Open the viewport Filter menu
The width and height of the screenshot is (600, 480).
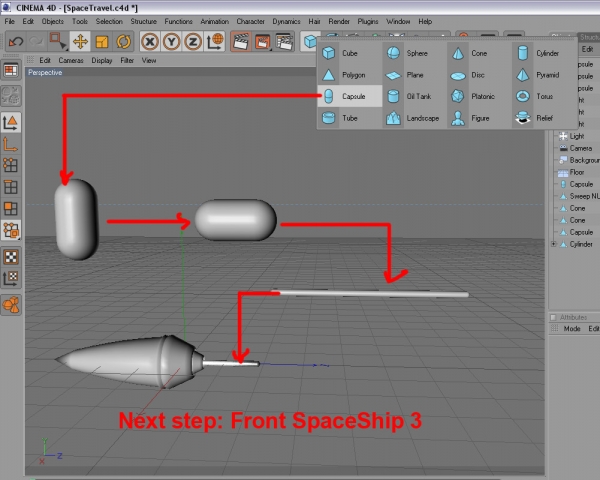pyautogui.click(x=127, y=60)
